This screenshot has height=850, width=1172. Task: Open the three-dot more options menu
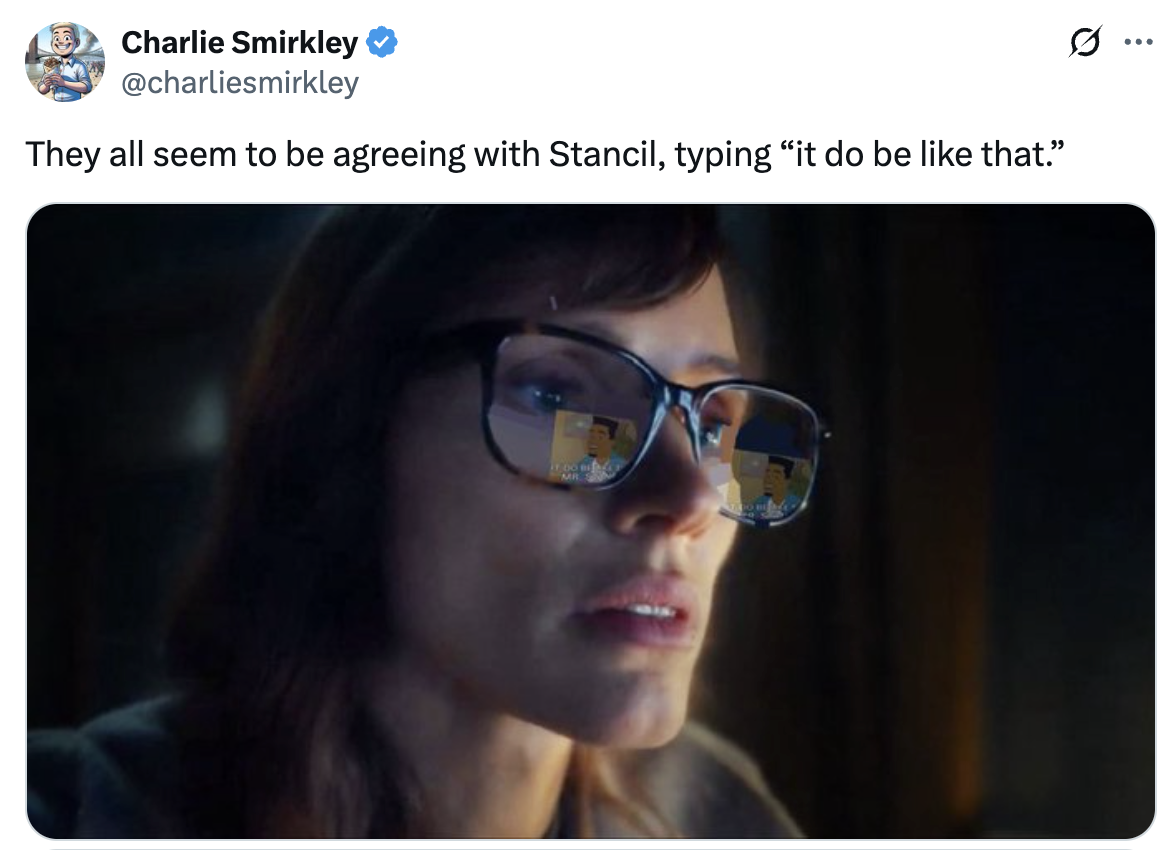(1138, 43)
